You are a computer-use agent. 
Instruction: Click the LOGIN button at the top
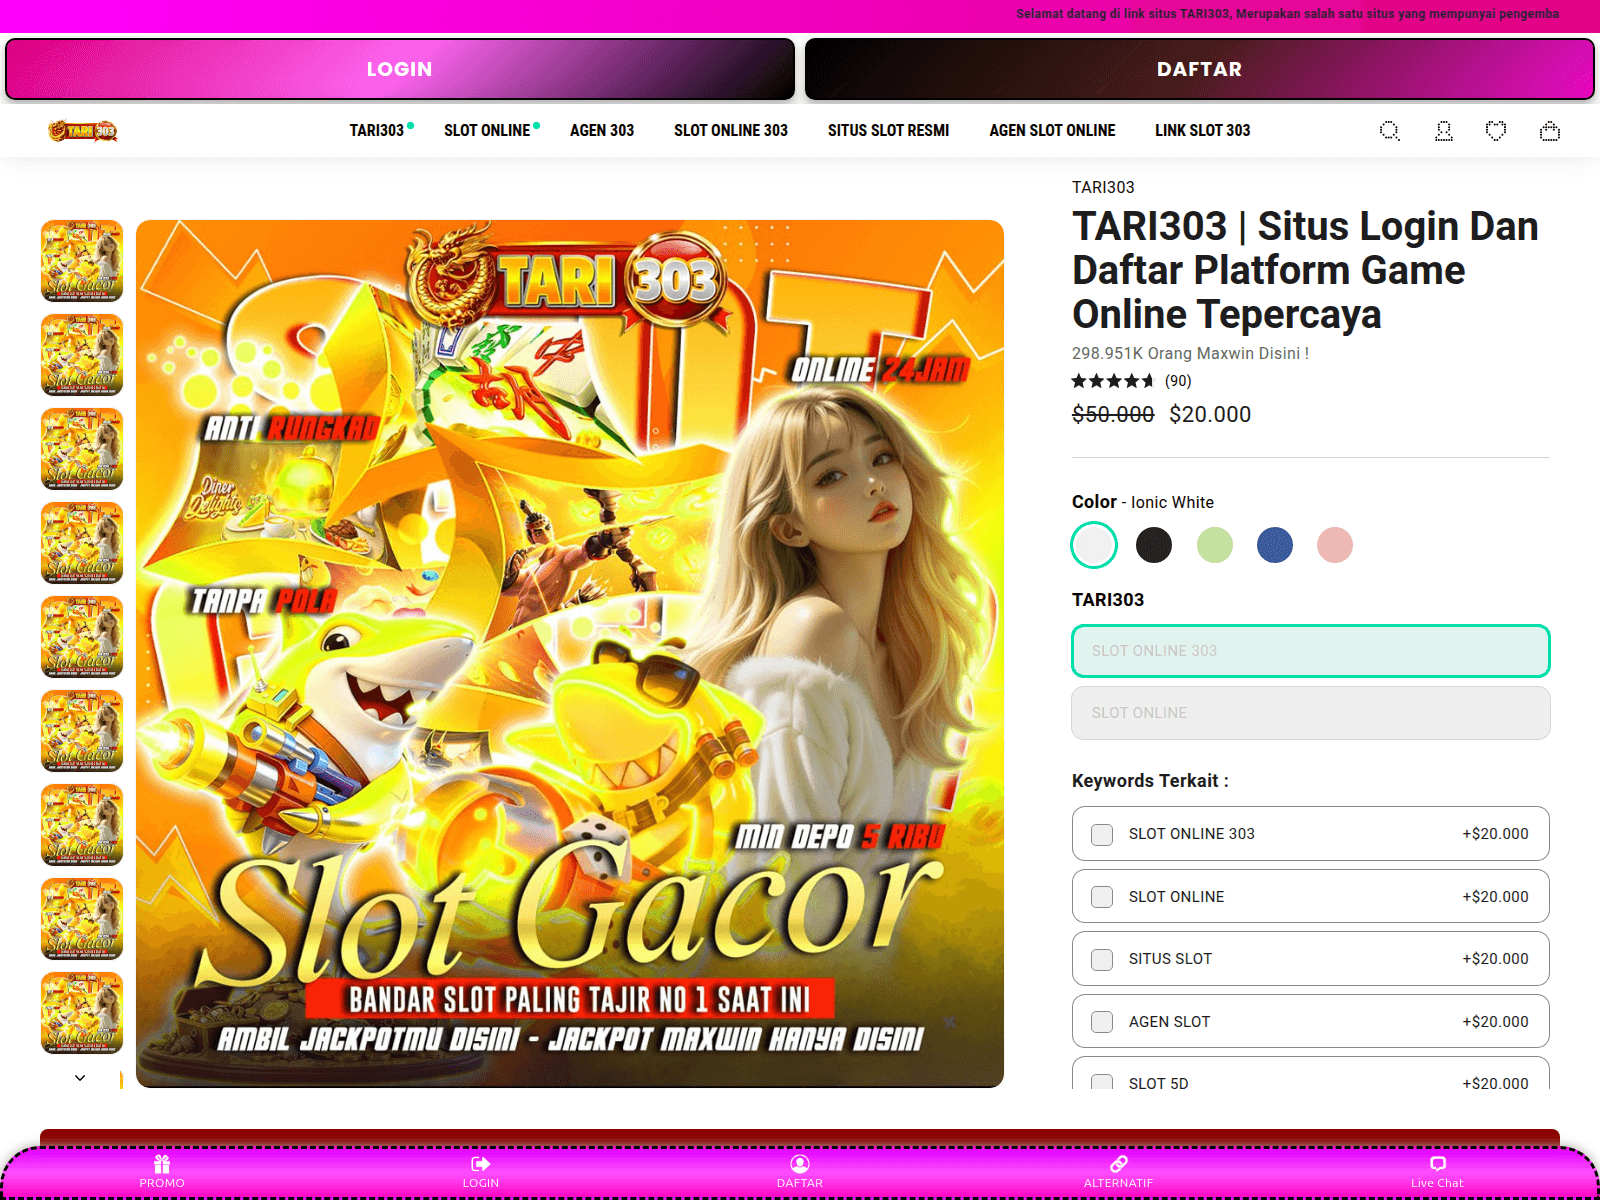coord(400,69)
